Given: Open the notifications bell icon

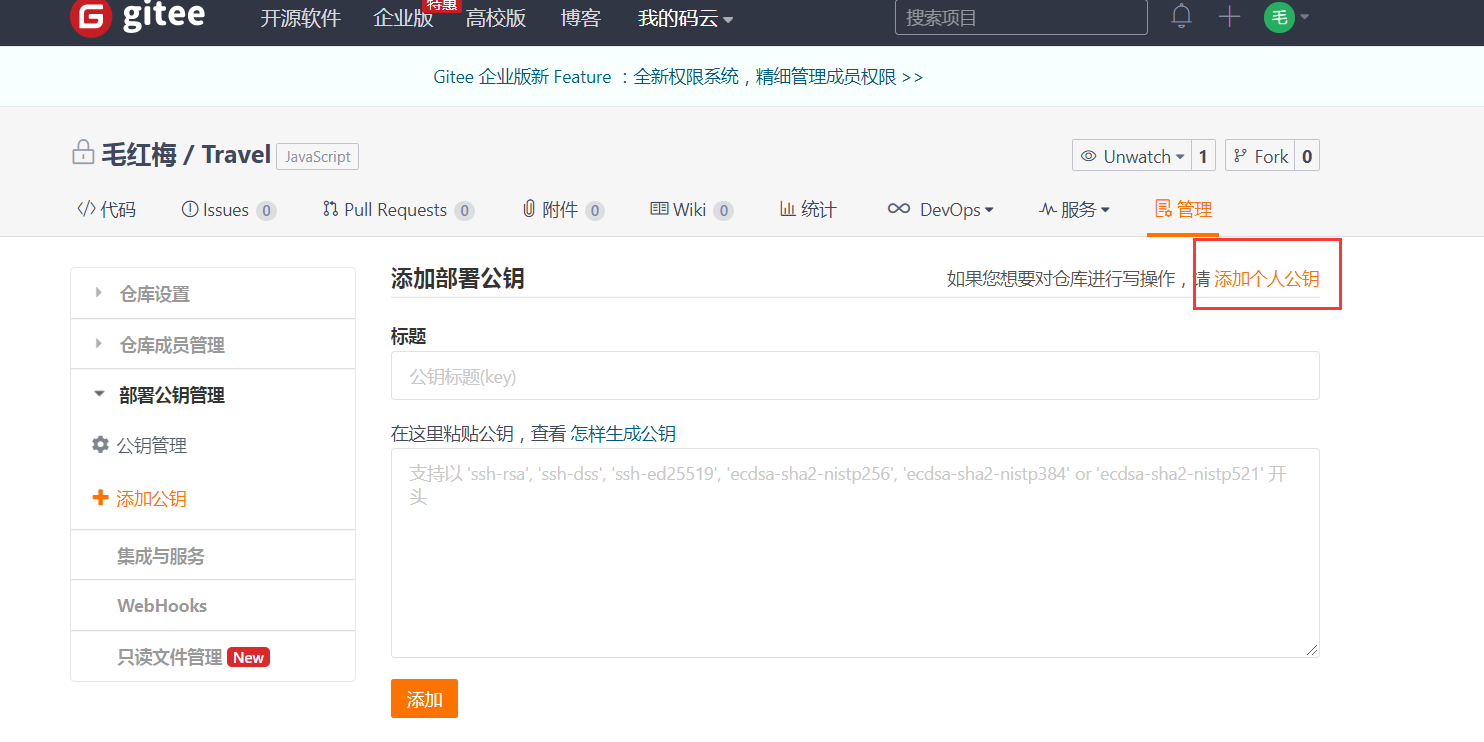Looking at the screenshot, I should point(1182,17).
